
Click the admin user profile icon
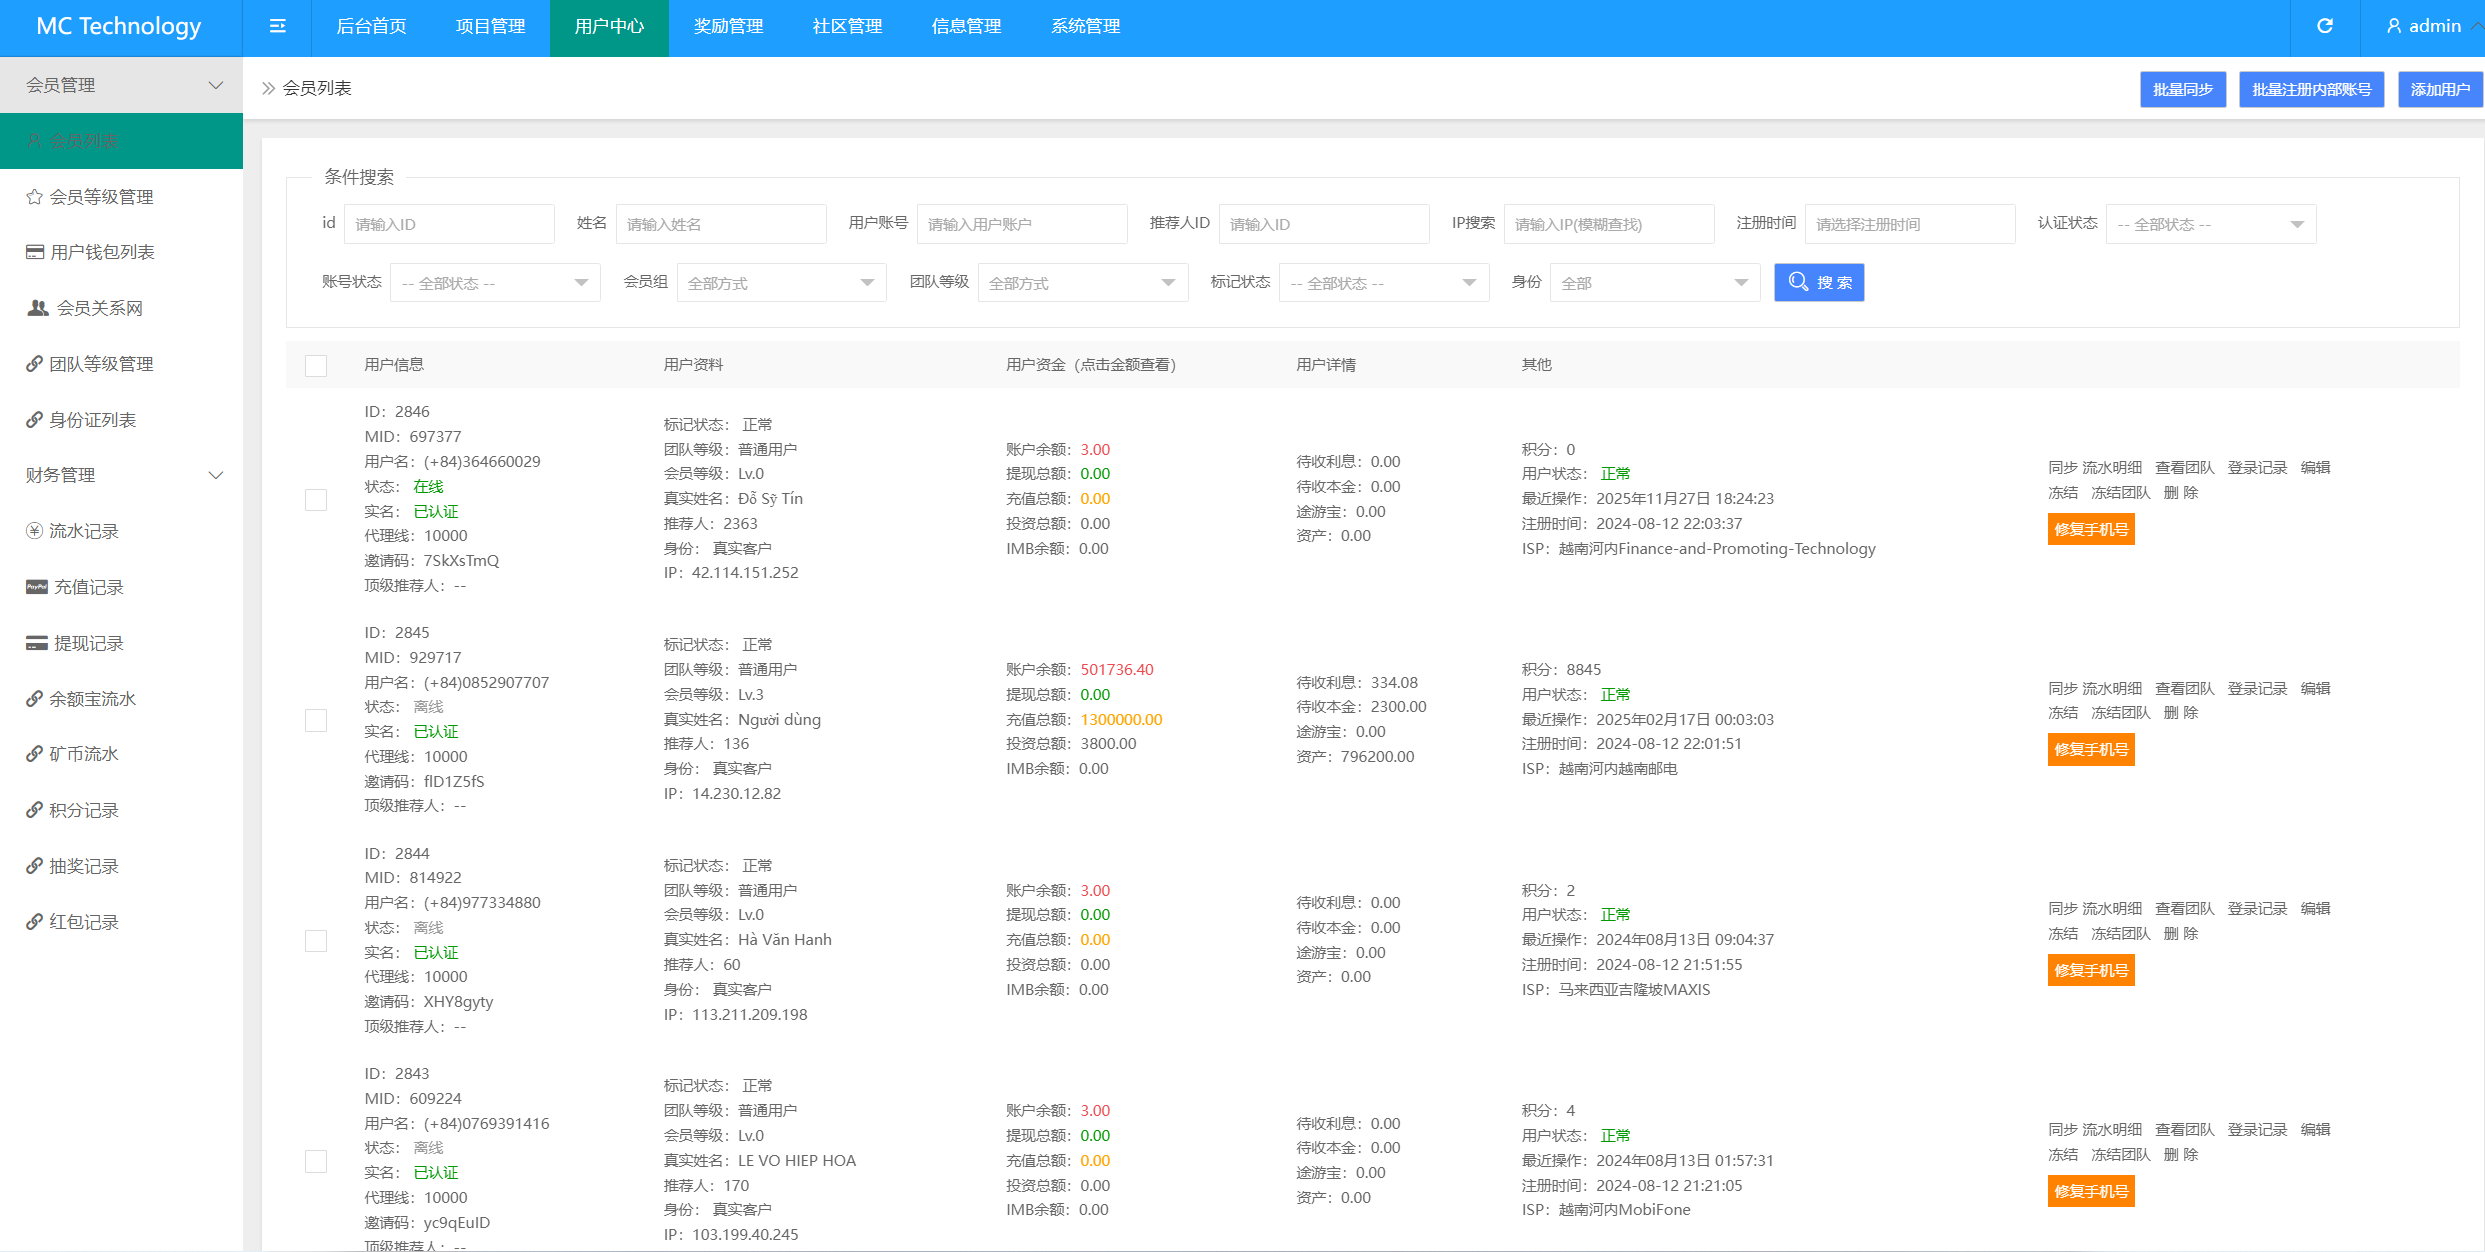(x=2394, y=27)
